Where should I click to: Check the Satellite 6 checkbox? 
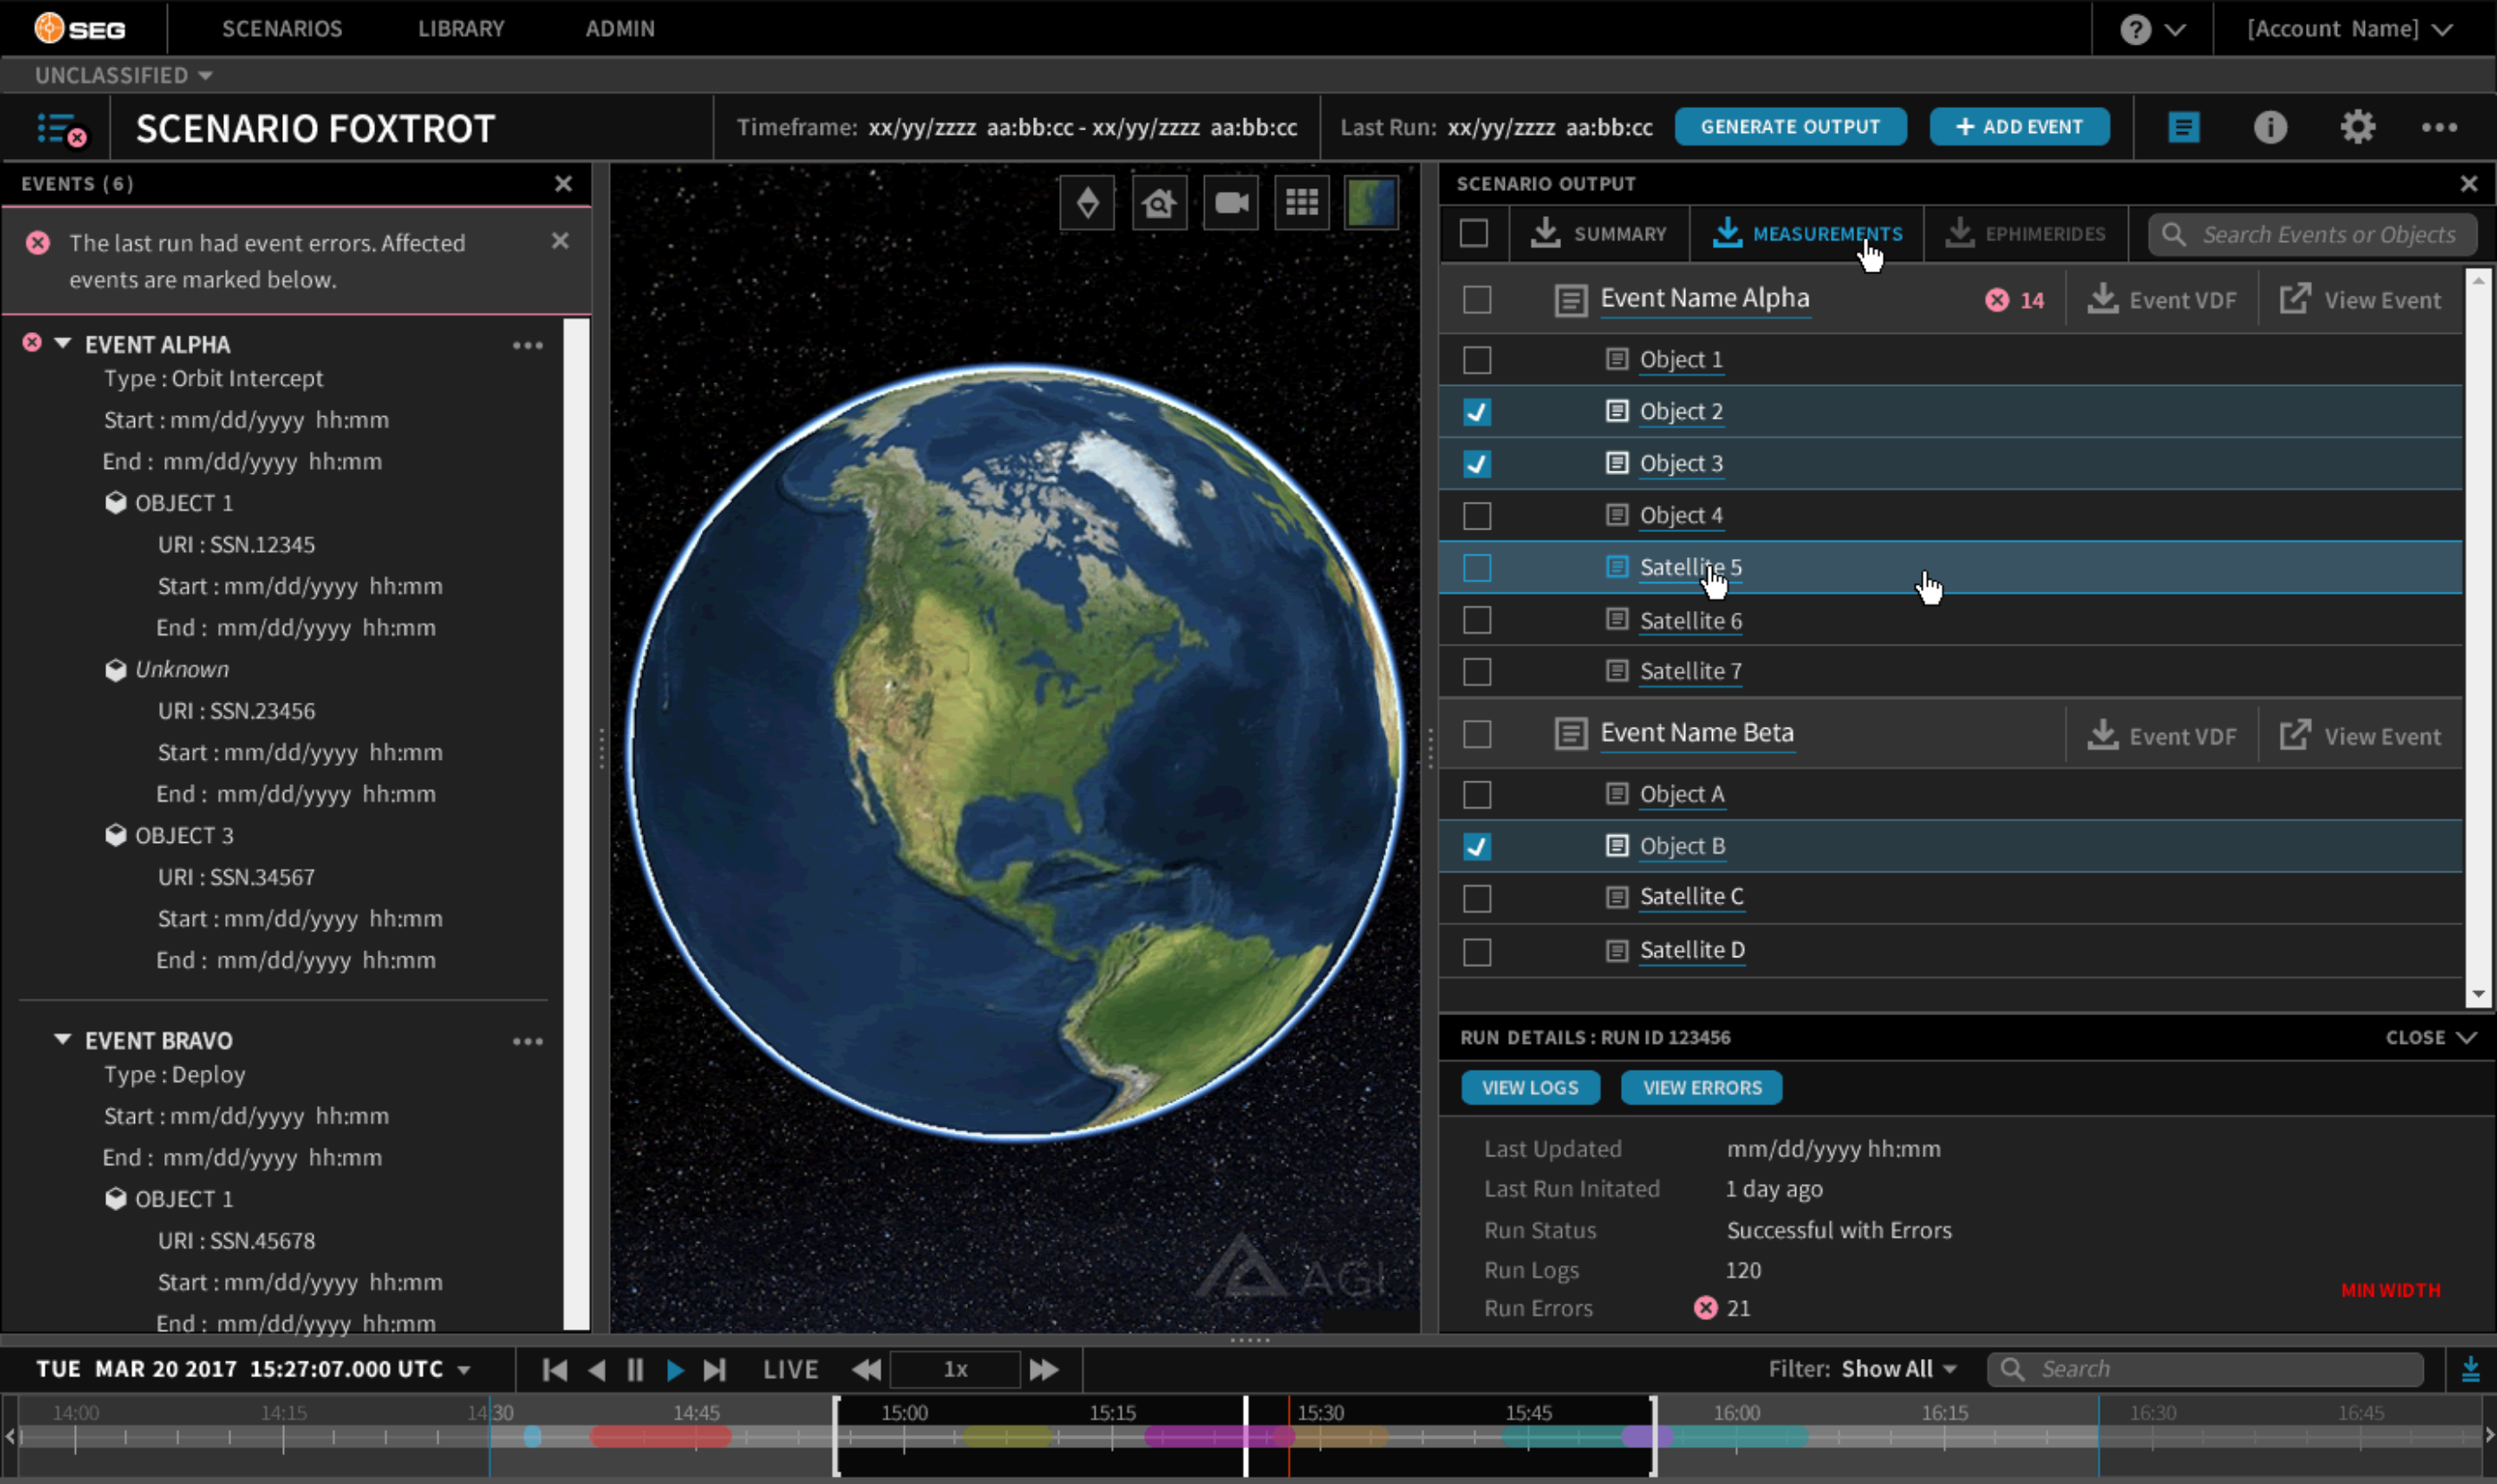1476,620
